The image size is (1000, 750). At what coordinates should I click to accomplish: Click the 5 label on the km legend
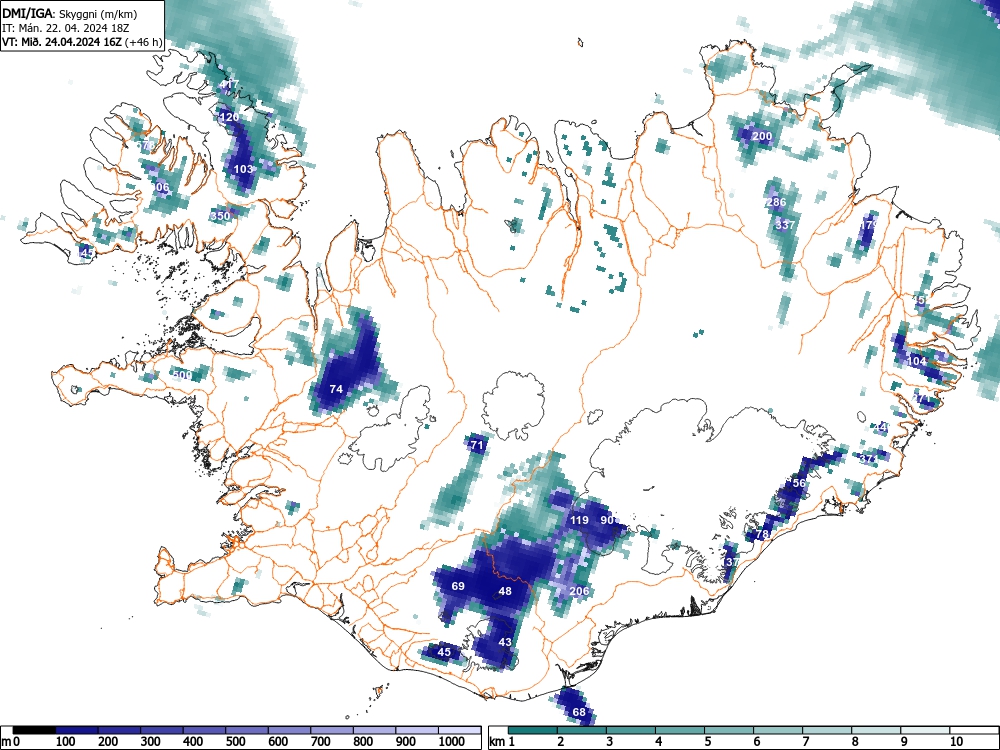point(708,742)
